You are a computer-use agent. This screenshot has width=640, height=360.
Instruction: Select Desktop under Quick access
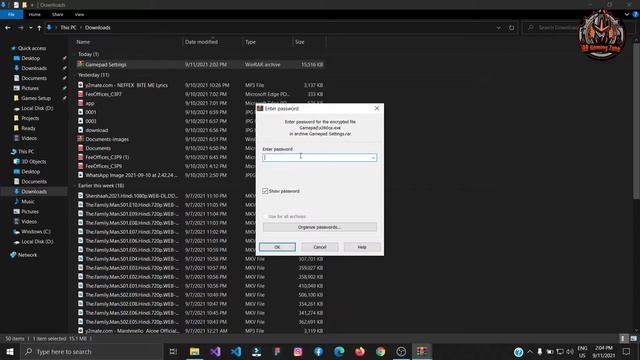(31, 58)
